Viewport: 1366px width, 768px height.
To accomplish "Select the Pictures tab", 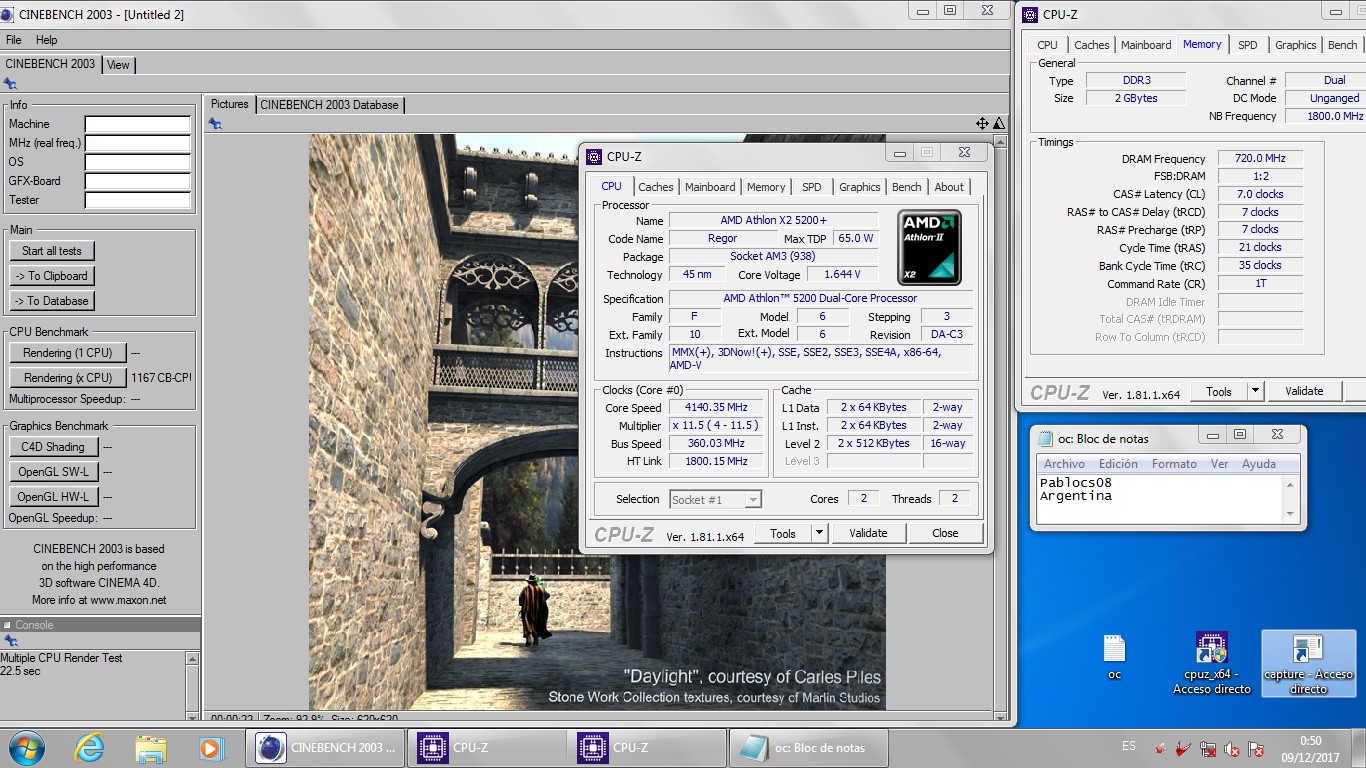I will coord(230,104).
